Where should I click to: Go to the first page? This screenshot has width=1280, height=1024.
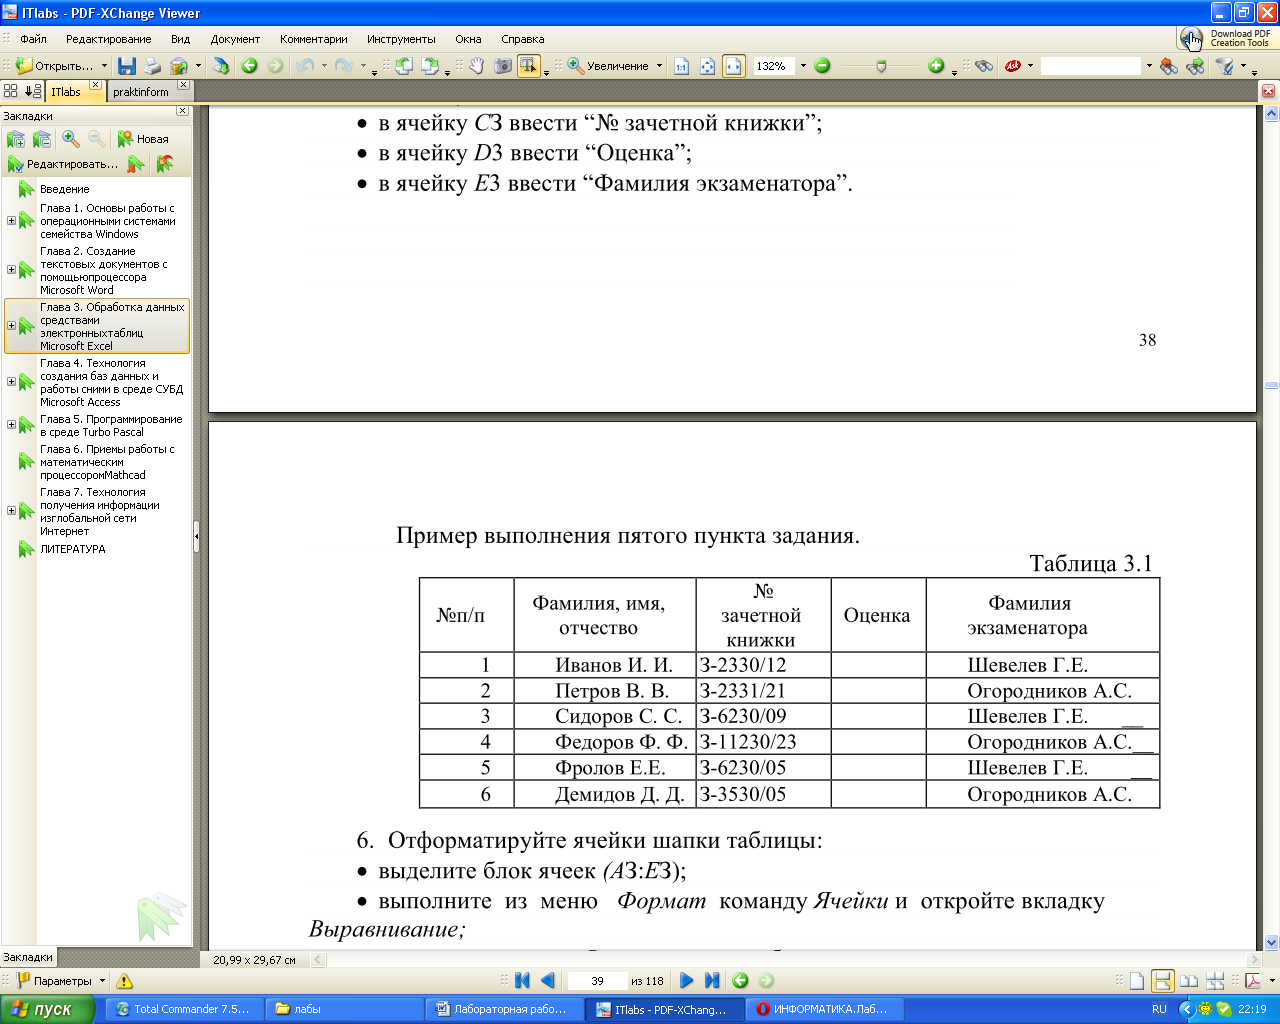click(x=522, y=981)
